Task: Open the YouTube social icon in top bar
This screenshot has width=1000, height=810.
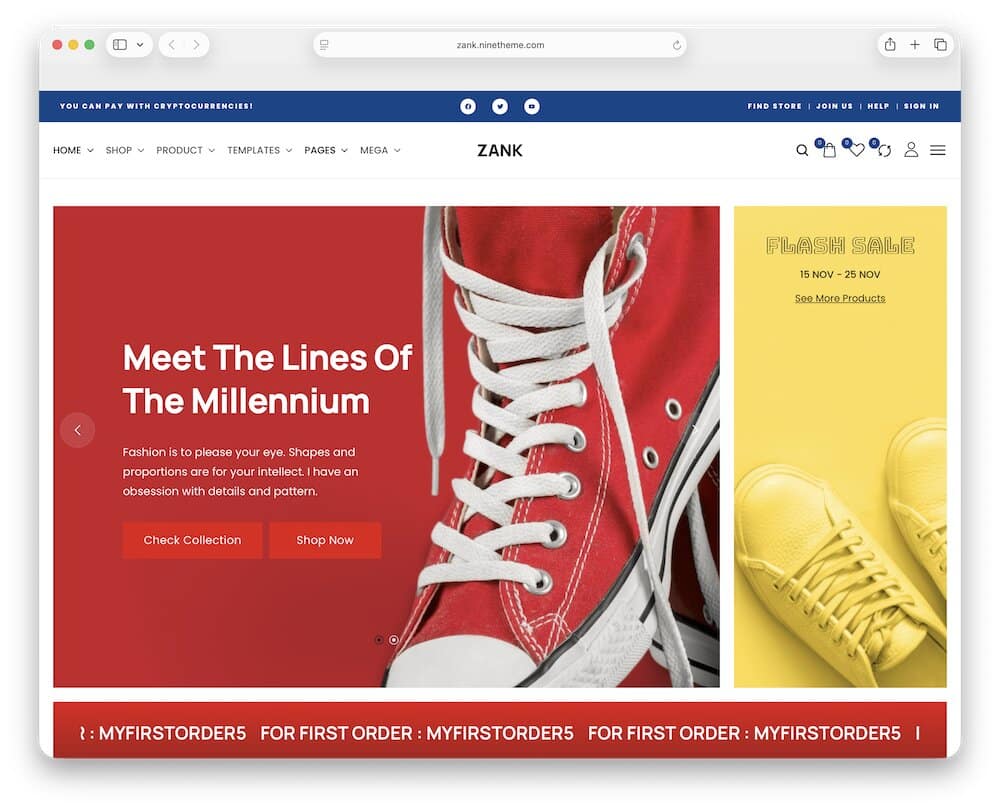Action: point(532,107)
